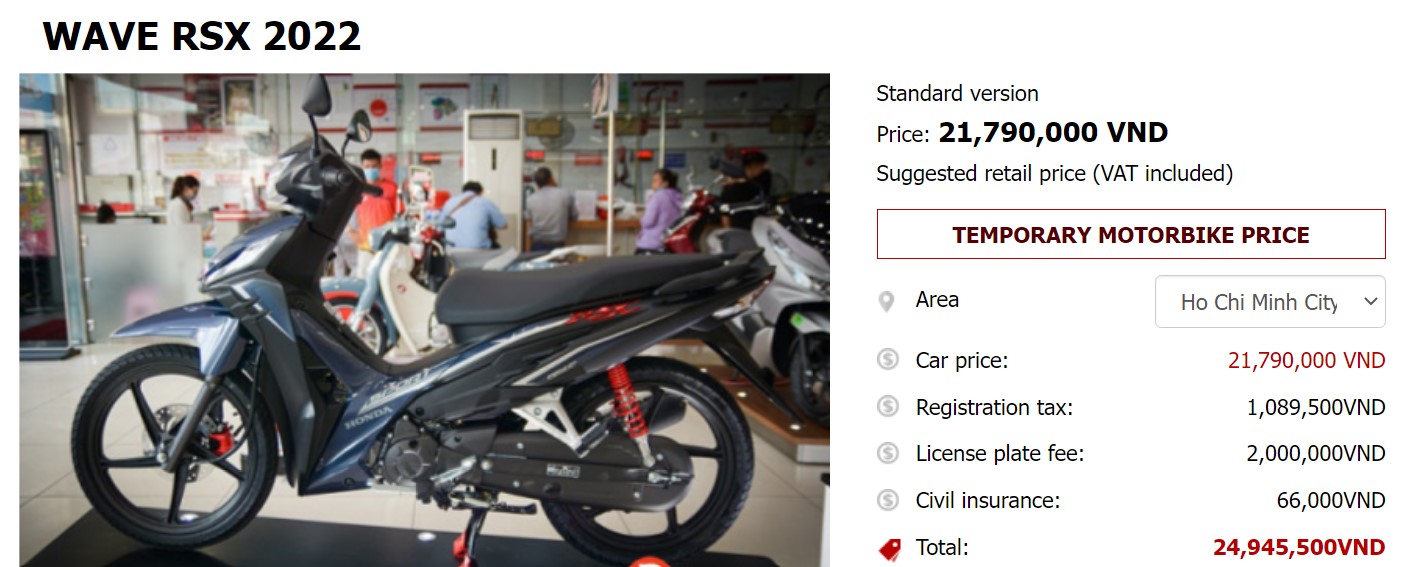Click the chevron arrow in the area selector
The height and width of the screenshot is (567, 1420).
point(1370,302)
